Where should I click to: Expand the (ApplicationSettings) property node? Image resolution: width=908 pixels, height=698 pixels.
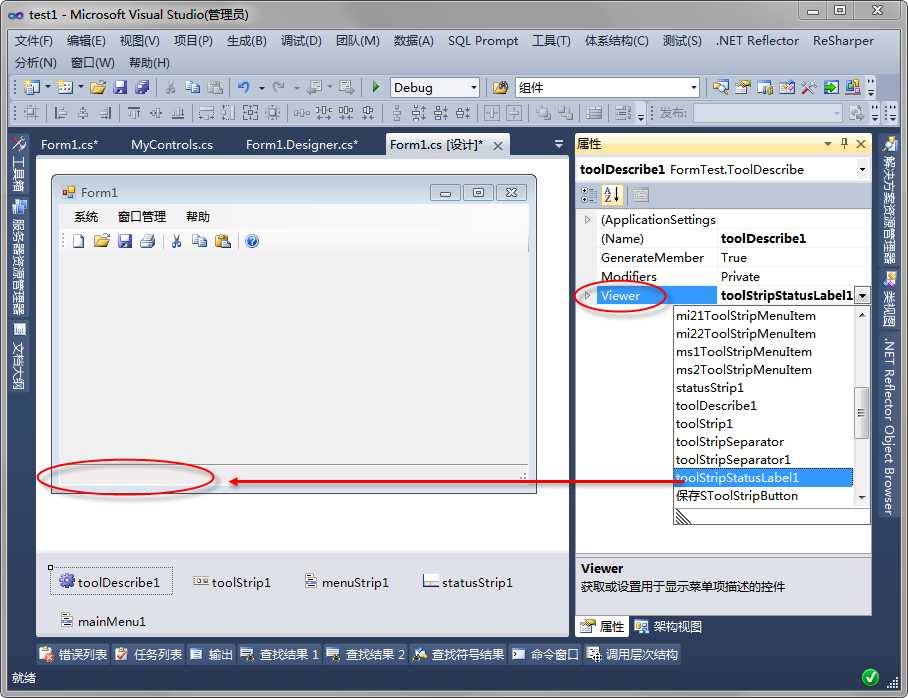588,220
